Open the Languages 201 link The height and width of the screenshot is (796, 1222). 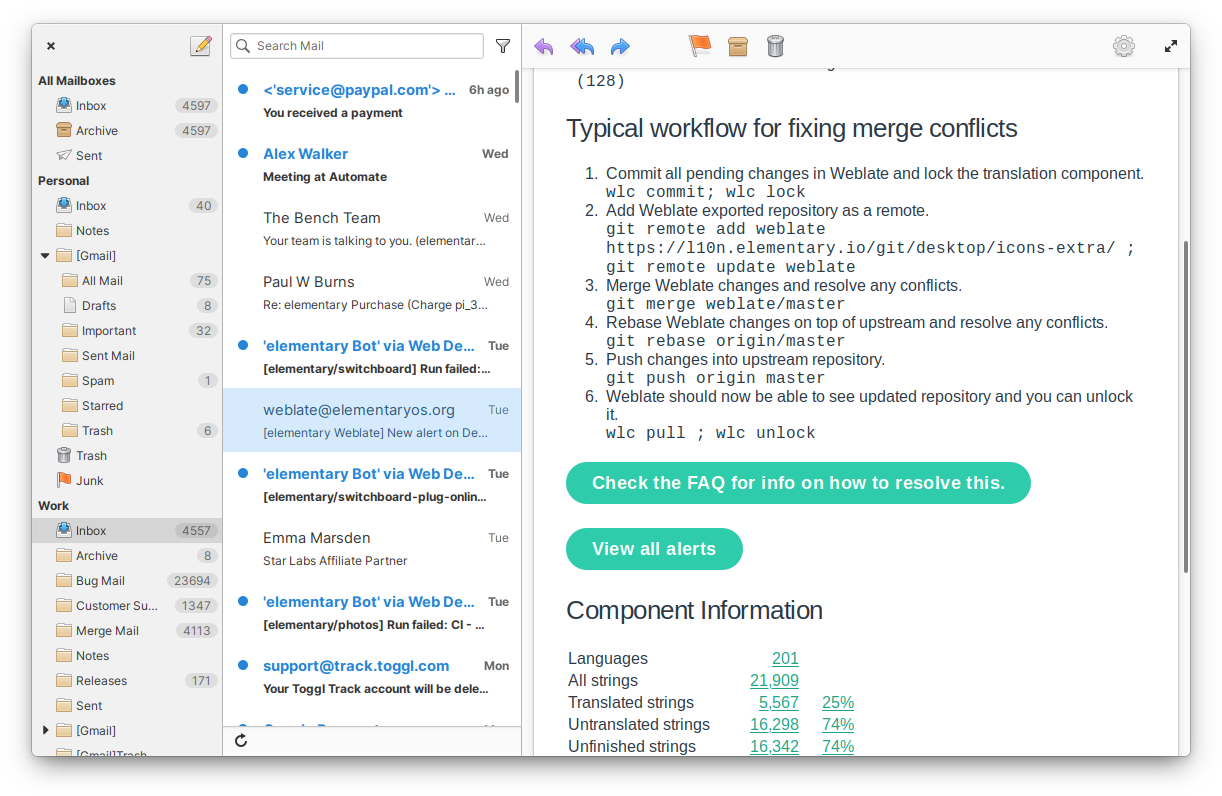[785, 659]
